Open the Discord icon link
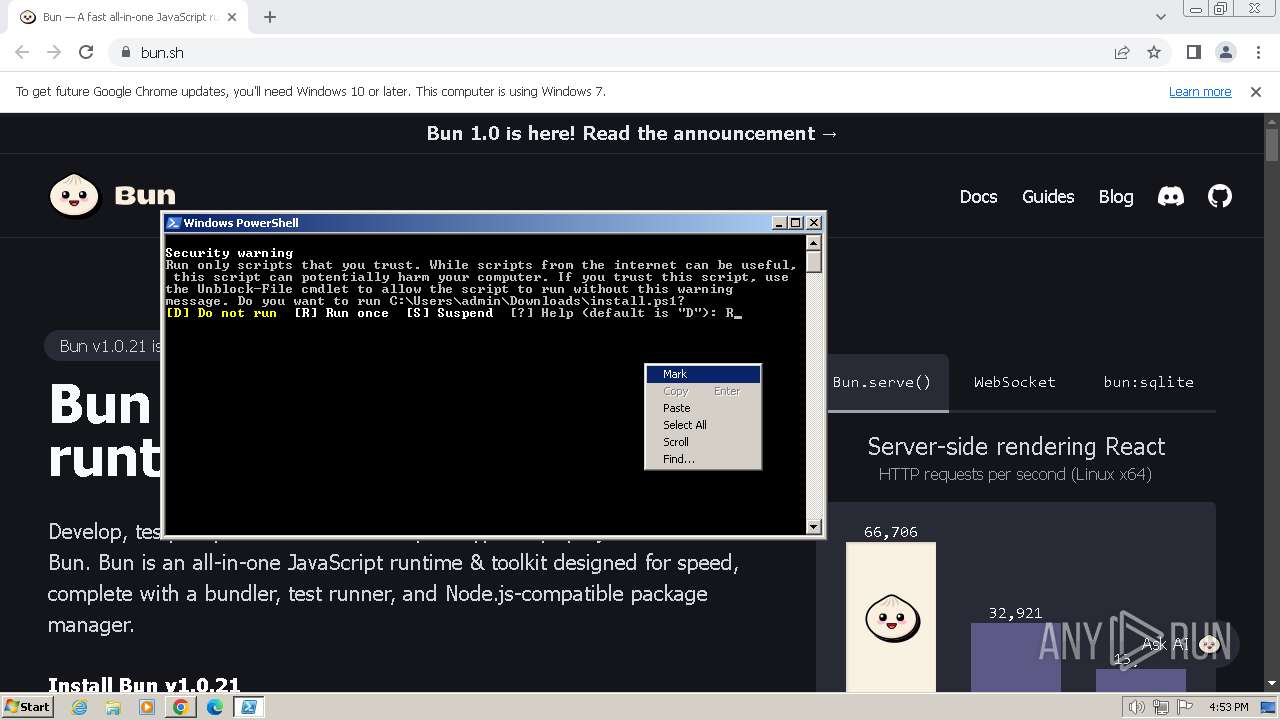 [x=1171, y=196]
